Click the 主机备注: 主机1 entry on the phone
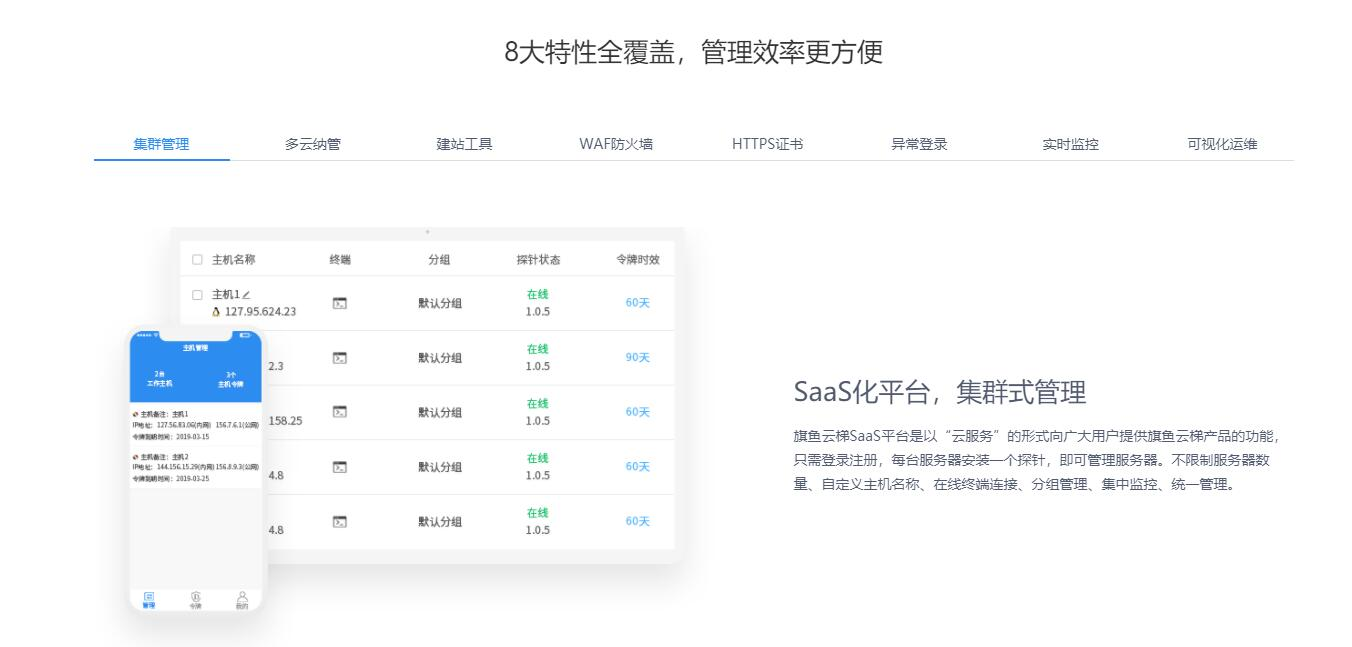This screenshot has width=1352, height=647. [196, 425]
